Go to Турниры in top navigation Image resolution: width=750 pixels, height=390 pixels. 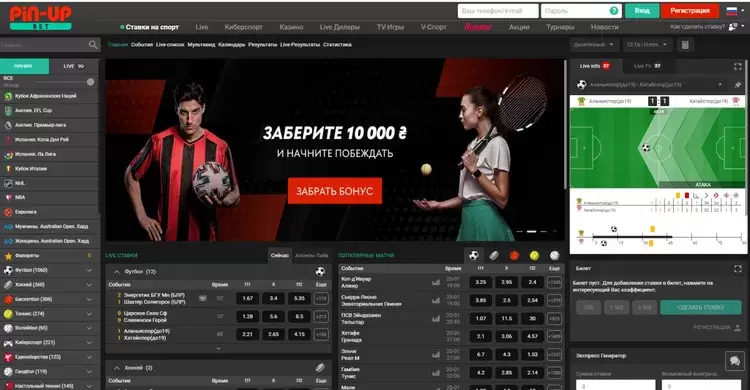(560, 27)
